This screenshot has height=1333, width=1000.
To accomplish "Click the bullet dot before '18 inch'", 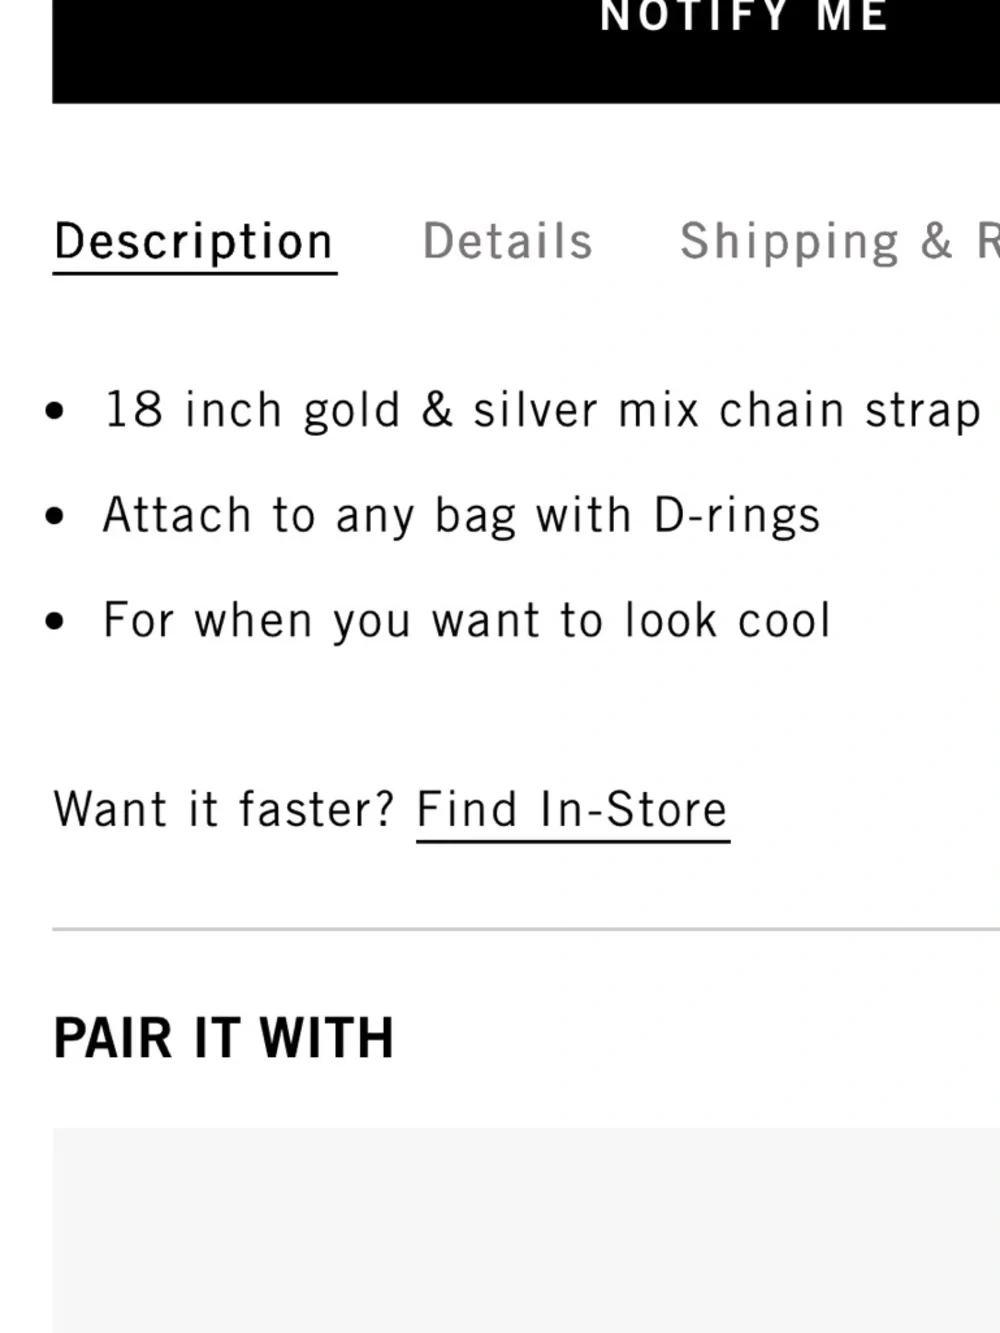I will pos(56,411).
